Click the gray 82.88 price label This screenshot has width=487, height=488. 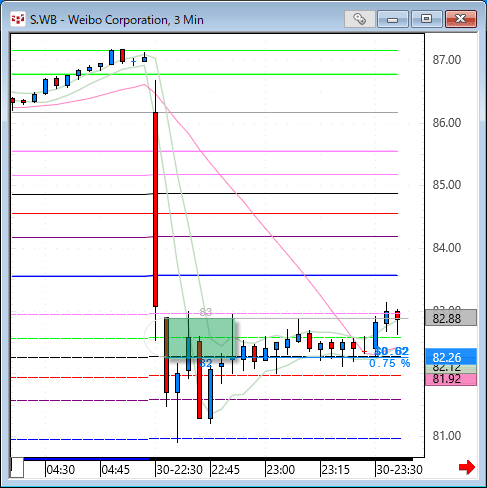tap(451, 318)
